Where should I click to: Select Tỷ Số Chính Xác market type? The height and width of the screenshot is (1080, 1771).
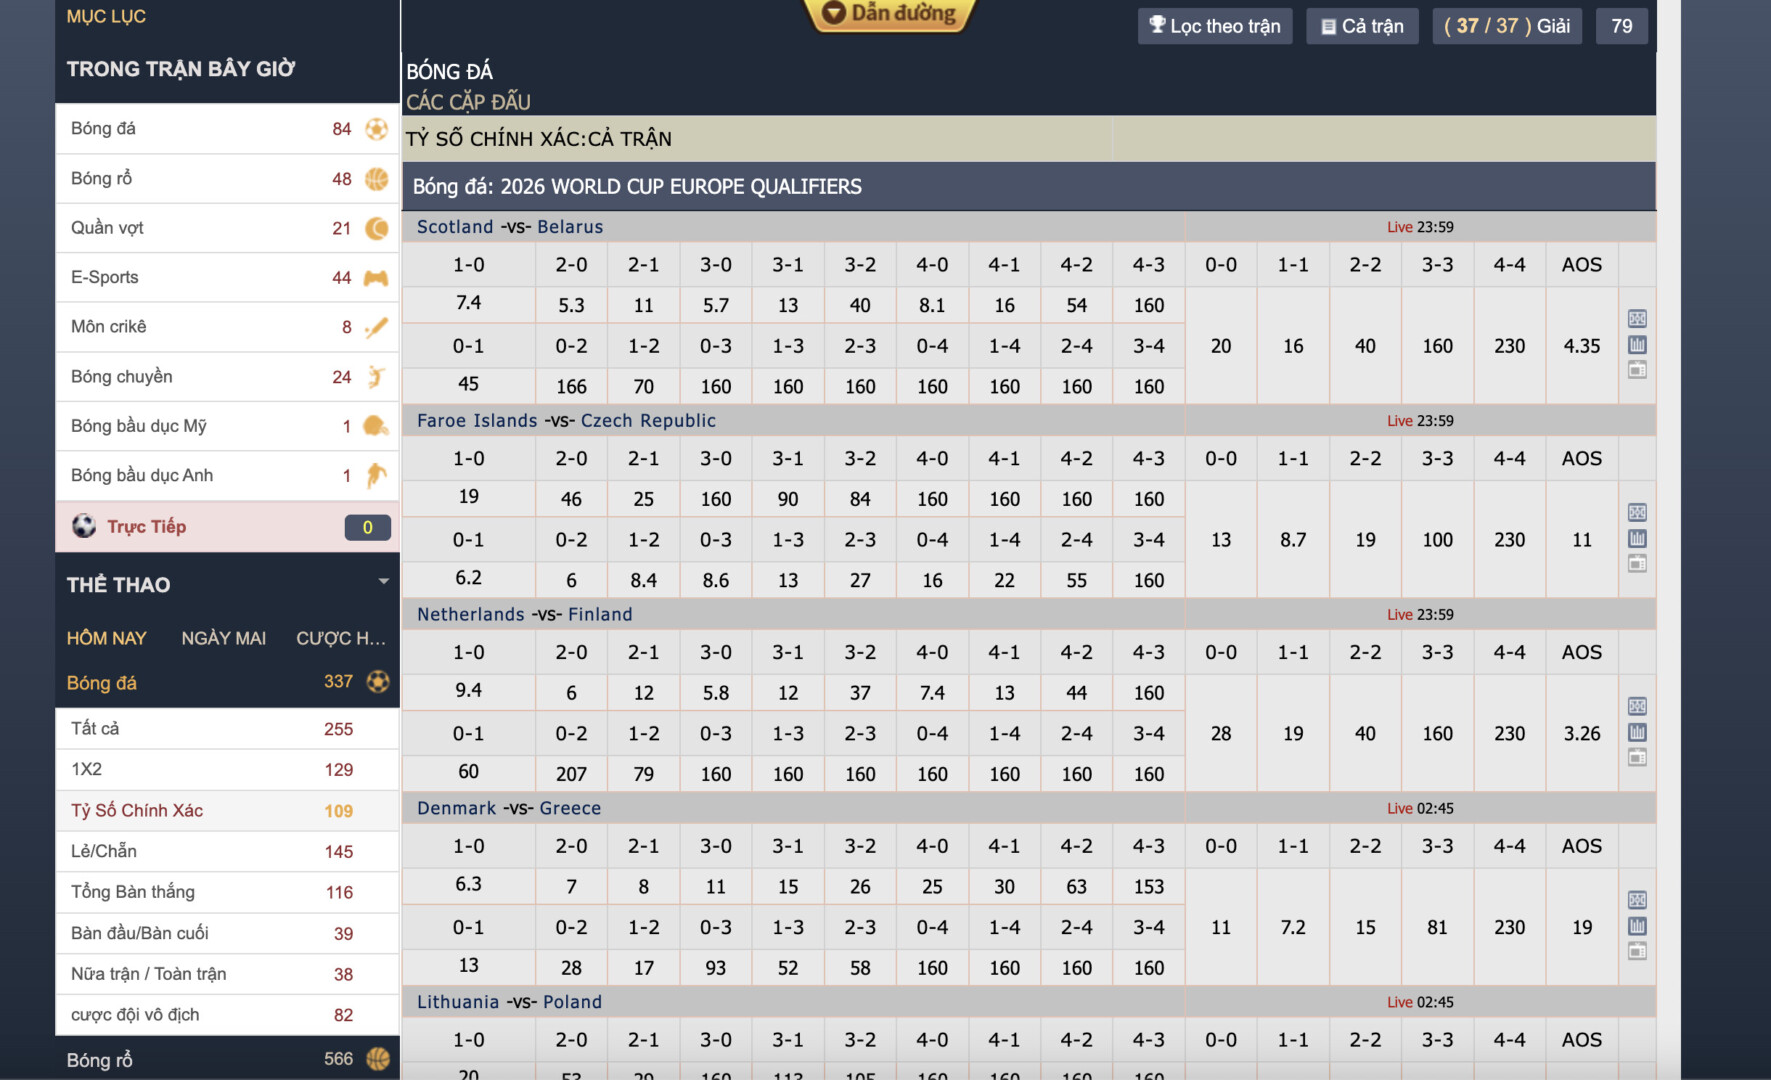pos(137,810)
